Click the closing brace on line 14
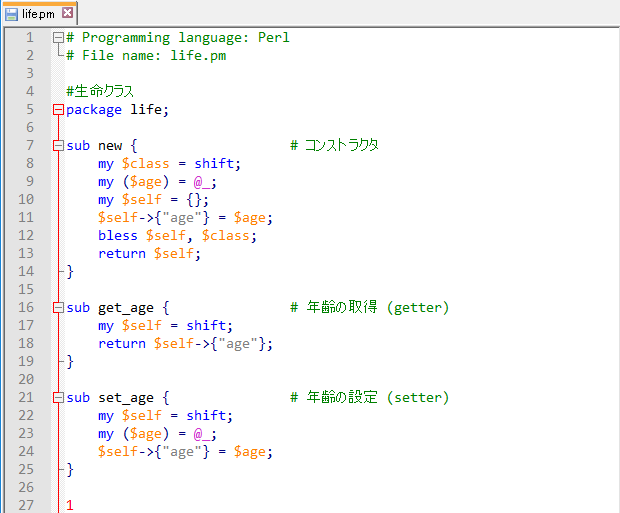620x513 pixels. point(70,271)
